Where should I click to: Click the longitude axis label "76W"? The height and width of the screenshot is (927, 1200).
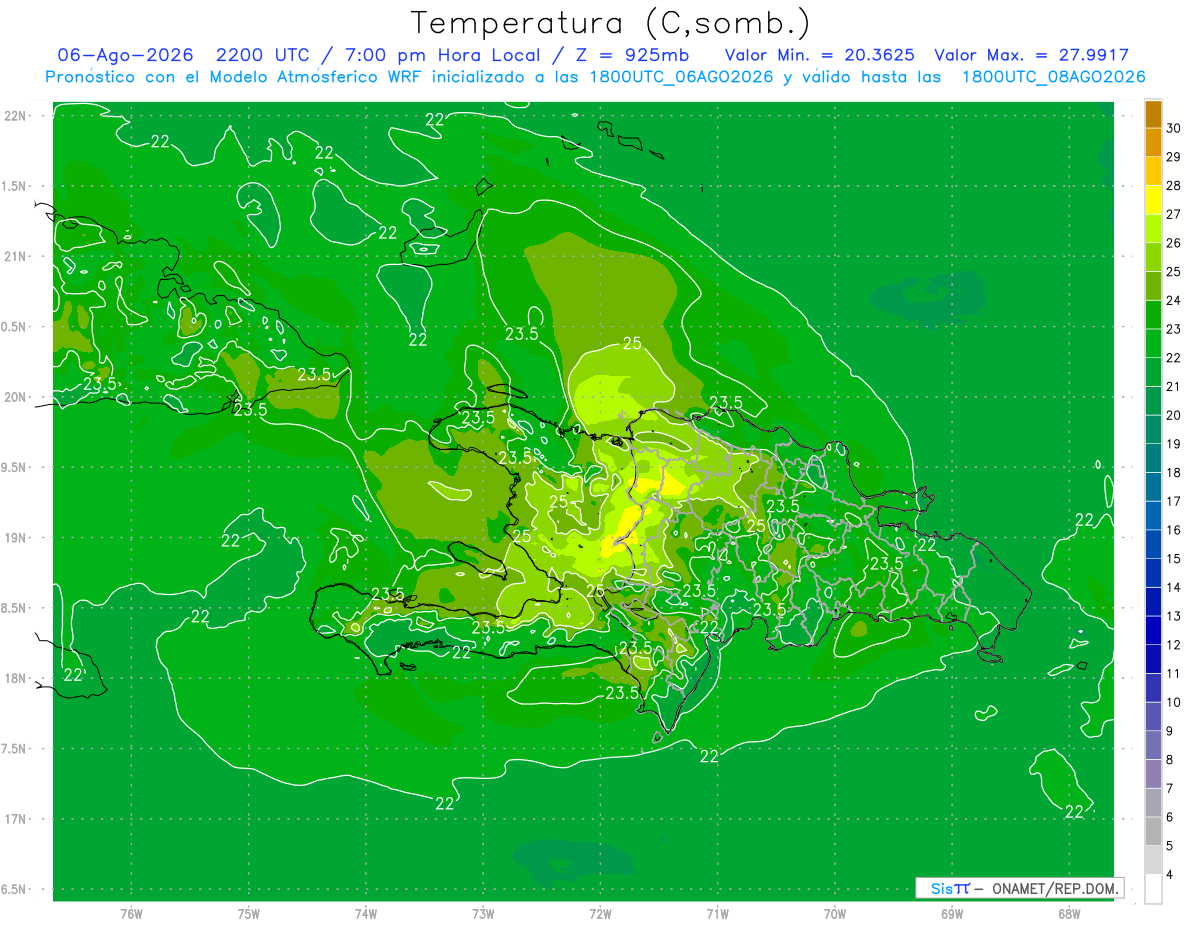[131, 915]
